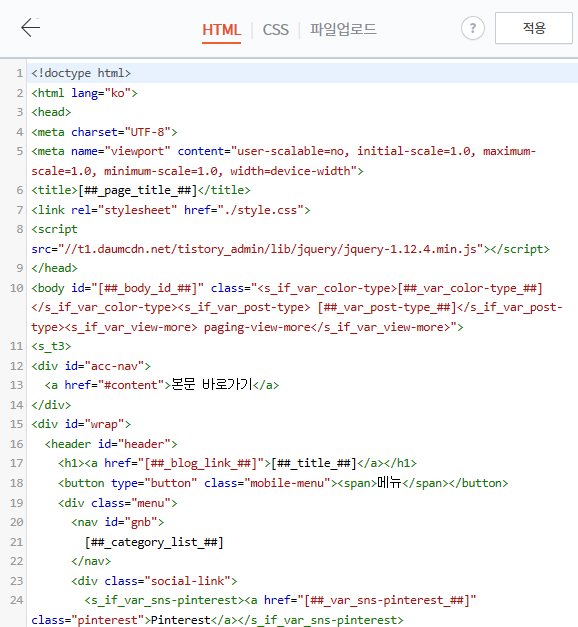578x627 pixels.
Task: Click the back arrow icon
Action: click(30, 28)
